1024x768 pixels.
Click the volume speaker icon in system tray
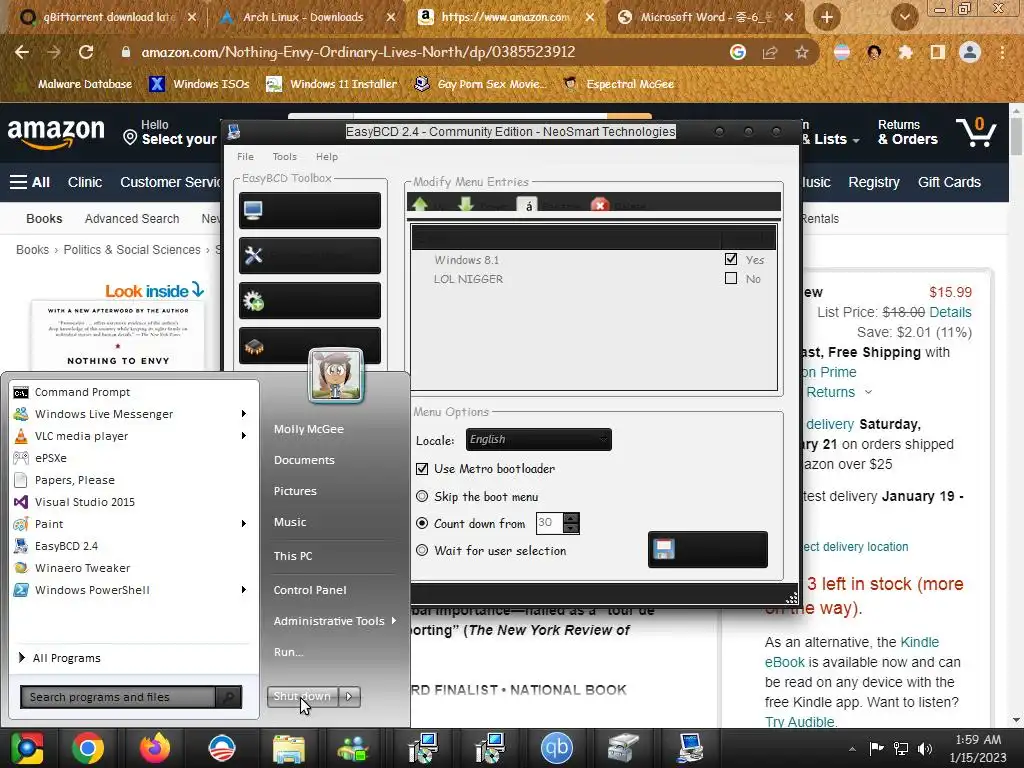(925, 748)
